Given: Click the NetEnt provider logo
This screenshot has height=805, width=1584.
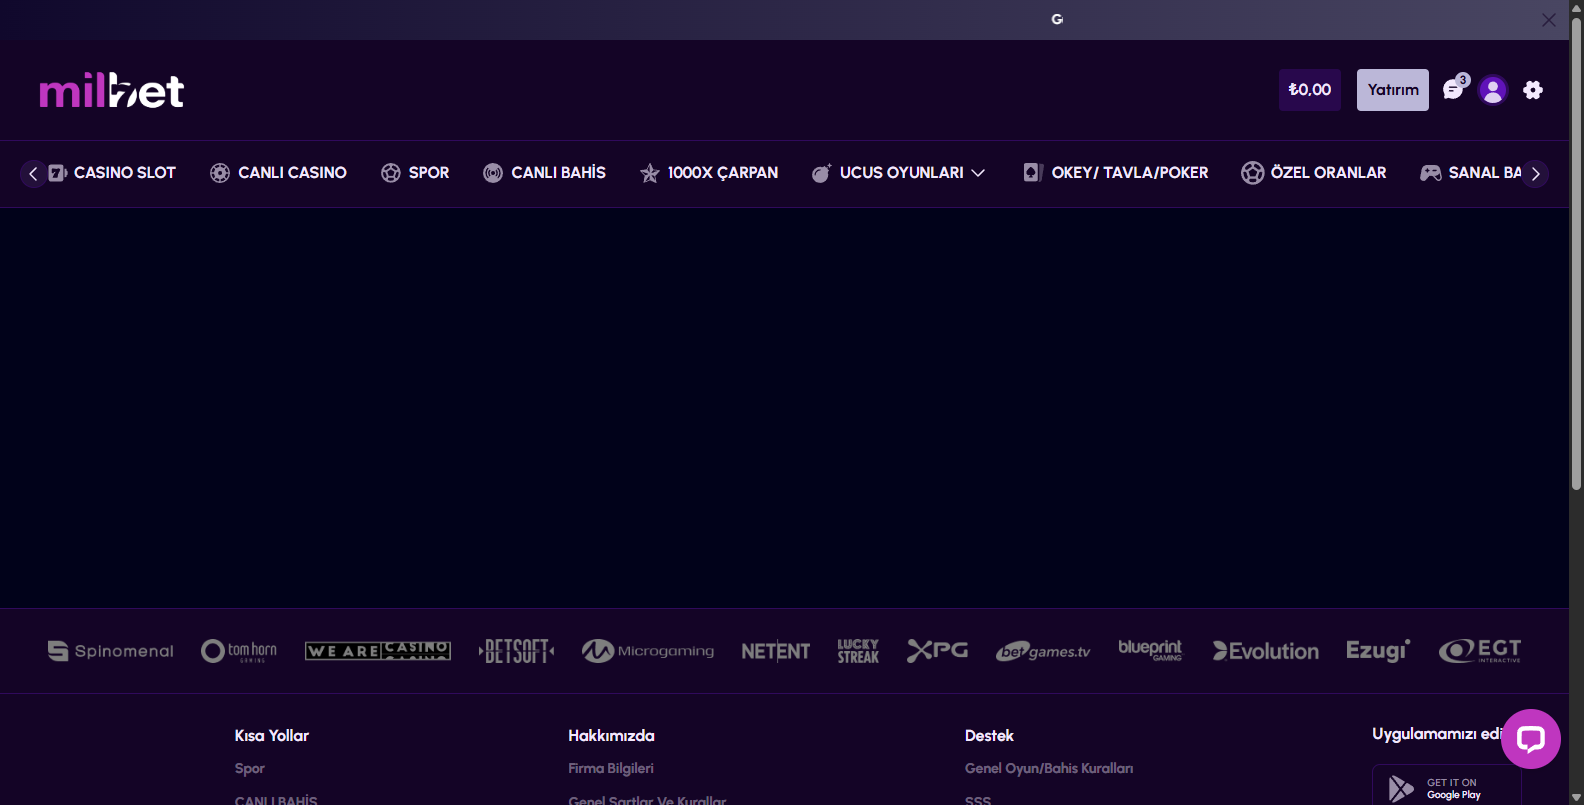Looking at the screenshot, I should click(x=776, y=651).
